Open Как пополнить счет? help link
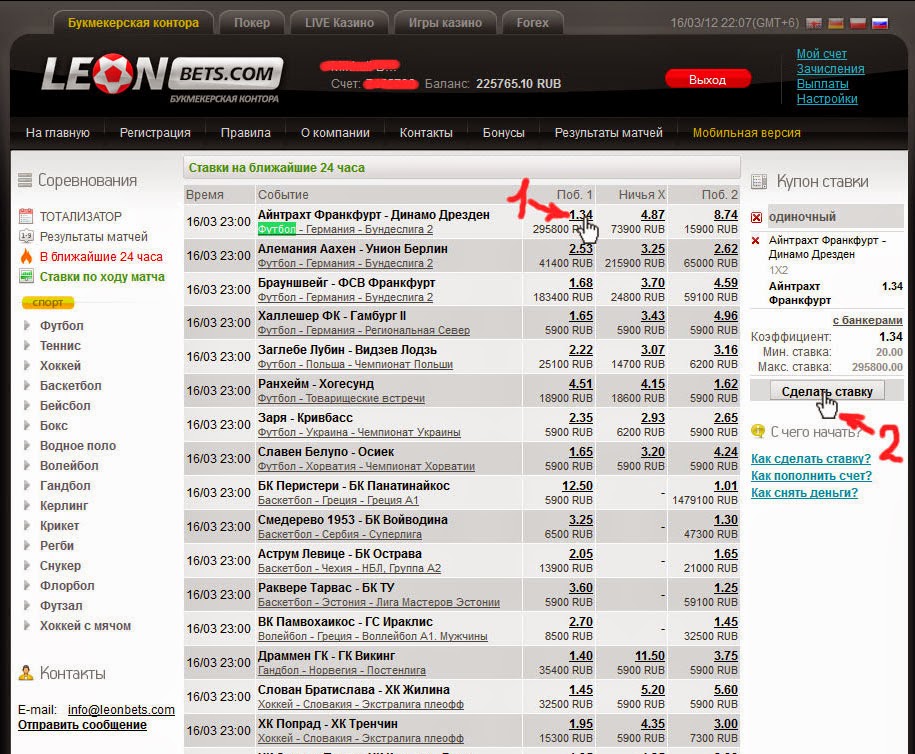Viewport: 915px width, 754px height. click(x=811, y=476)
